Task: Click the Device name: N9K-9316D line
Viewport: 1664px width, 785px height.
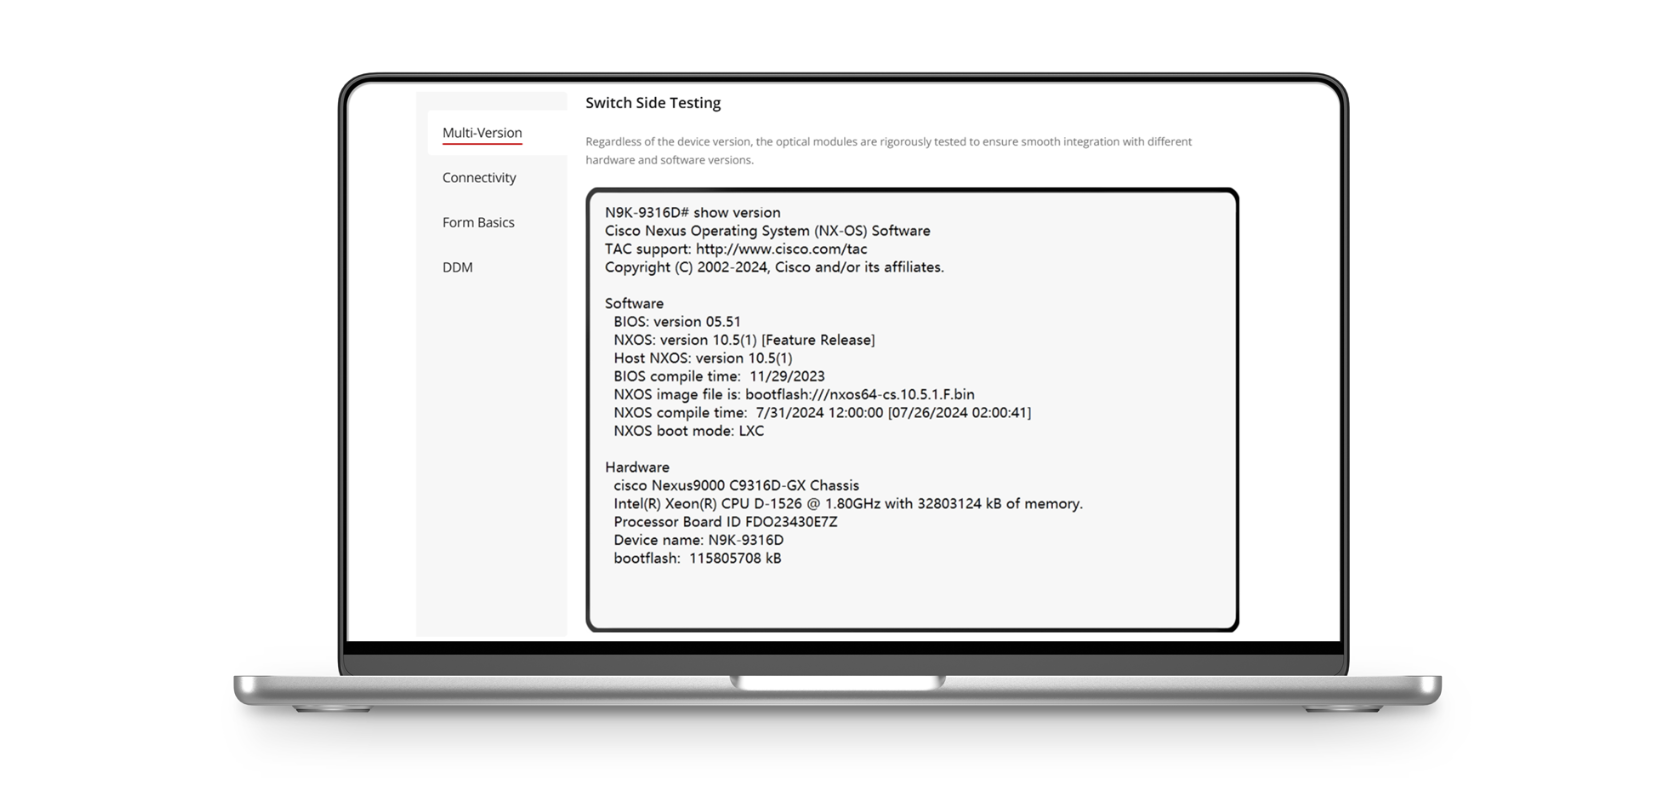Action: click(x=699, y=540)
